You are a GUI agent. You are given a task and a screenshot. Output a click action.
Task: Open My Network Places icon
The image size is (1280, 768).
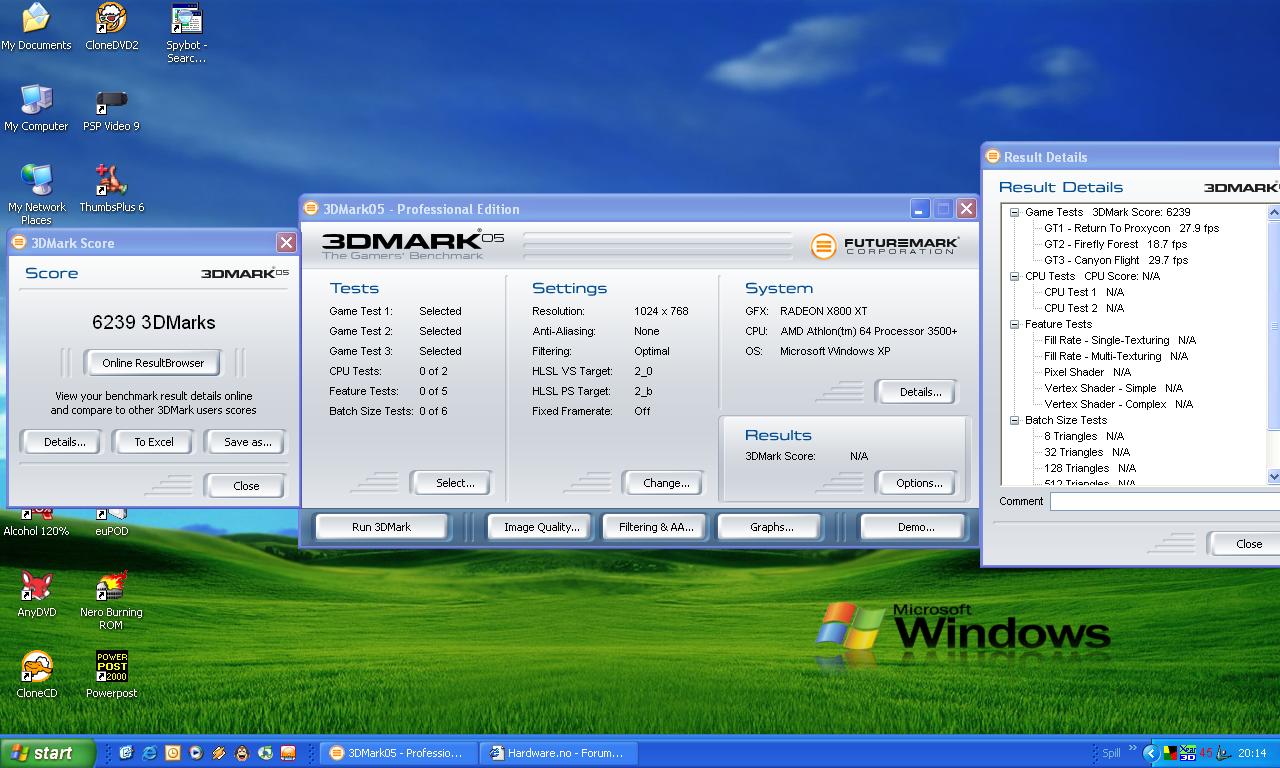(36, 195)
